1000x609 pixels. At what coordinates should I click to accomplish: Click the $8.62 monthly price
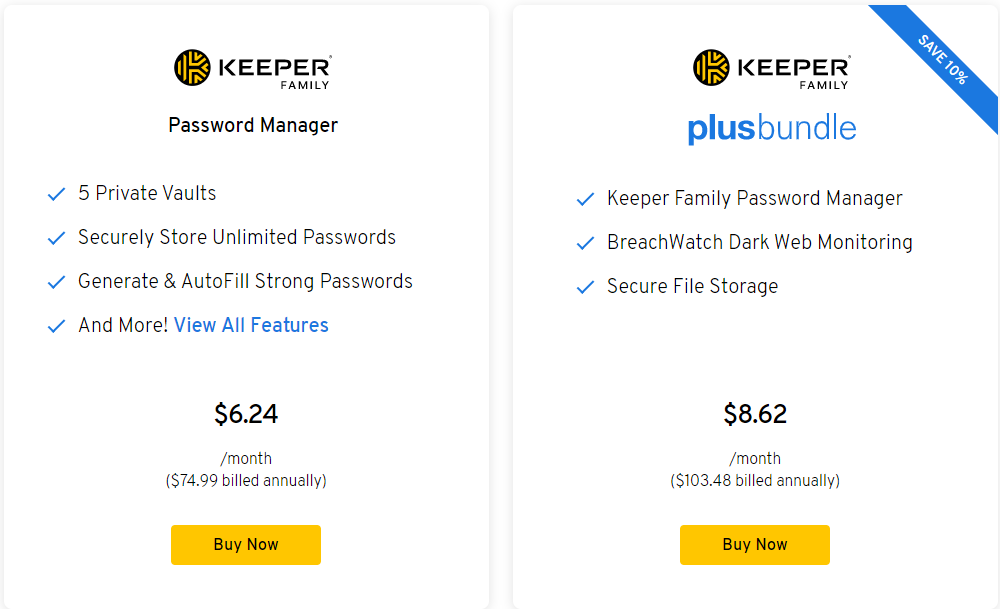[755, 413]
